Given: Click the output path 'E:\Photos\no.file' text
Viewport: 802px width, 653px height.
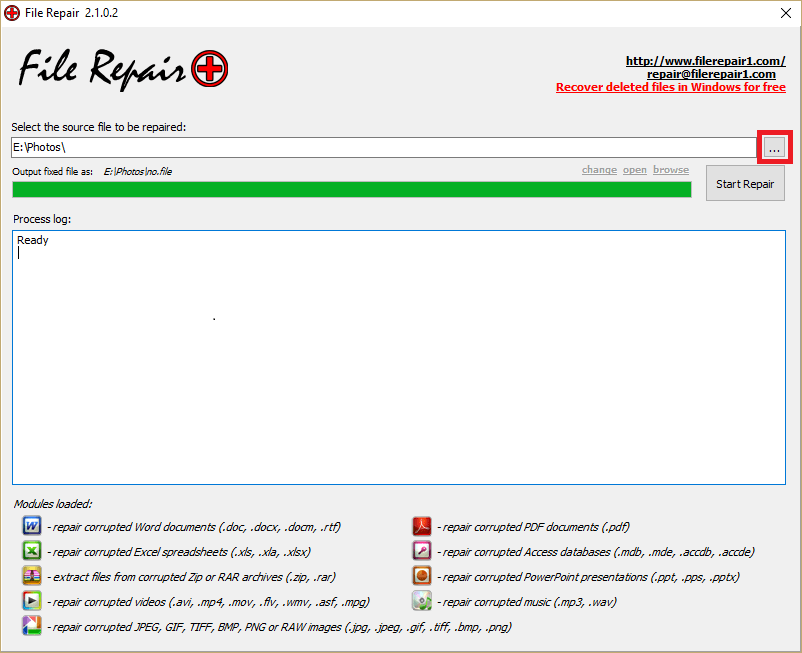Looking at the screenshot, I should pos(138,172).
